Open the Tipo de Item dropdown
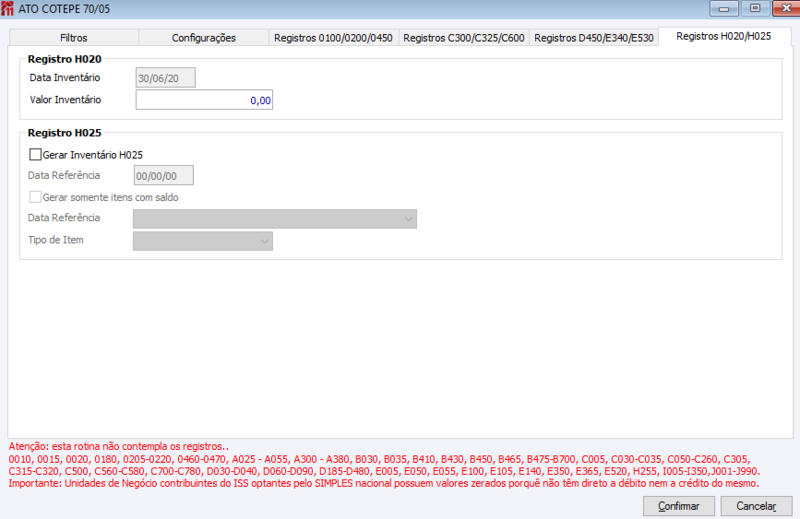Screen dimensions: 800x519 (203, 241)
